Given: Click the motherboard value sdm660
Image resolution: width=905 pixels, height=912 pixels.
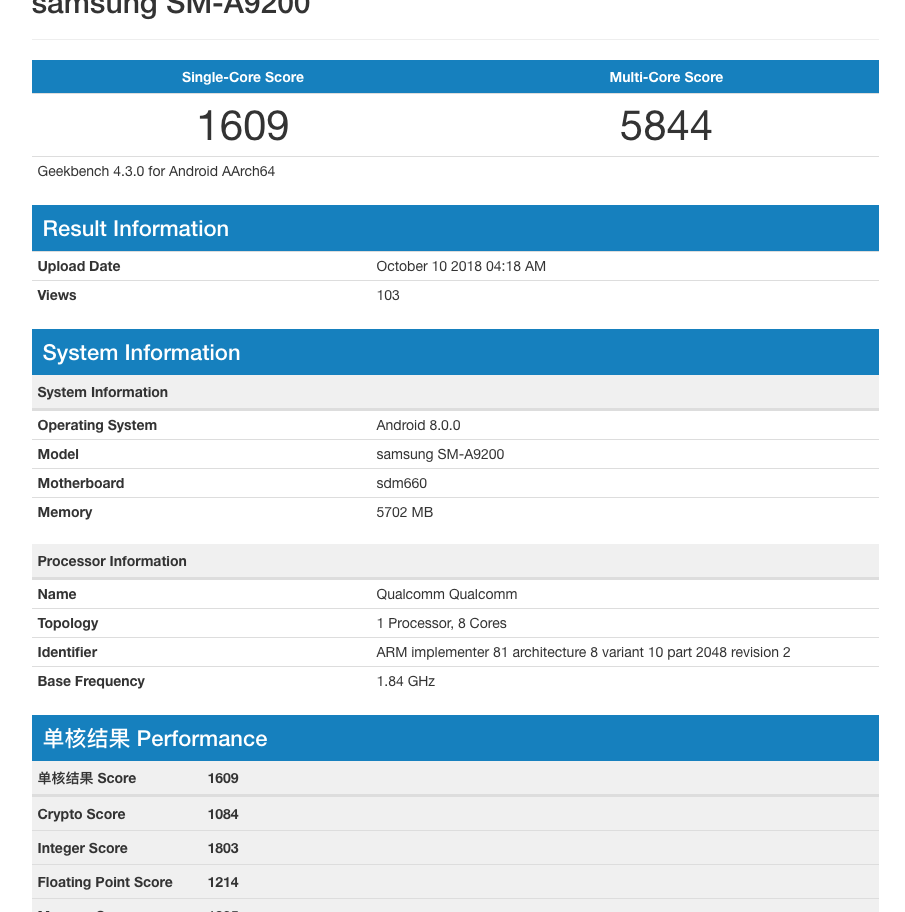Looking at the screenshot, I should tap(402, 483).
